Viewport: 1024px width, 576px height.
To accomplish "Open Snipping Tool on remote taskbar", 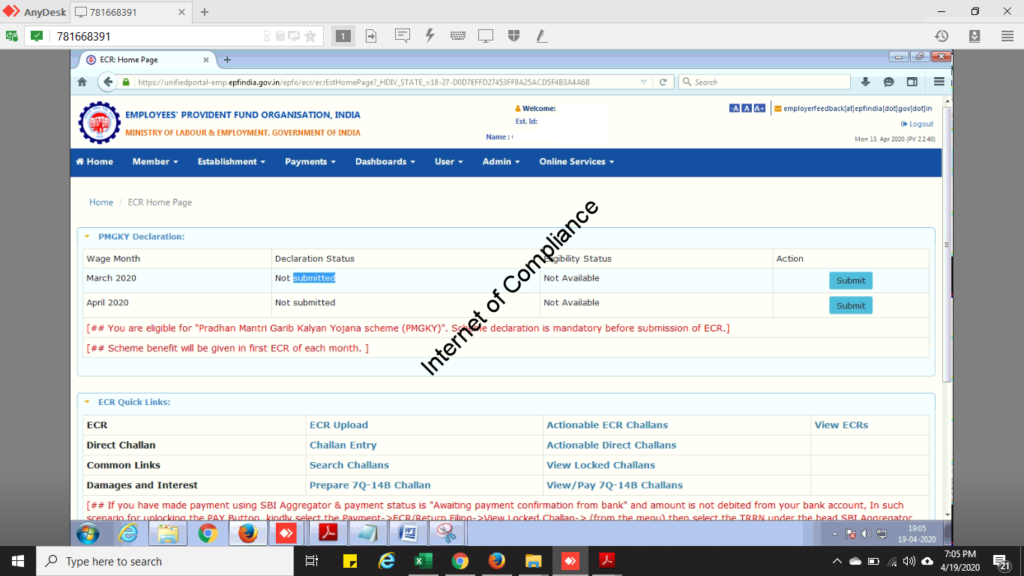I will tap(447, 534).
